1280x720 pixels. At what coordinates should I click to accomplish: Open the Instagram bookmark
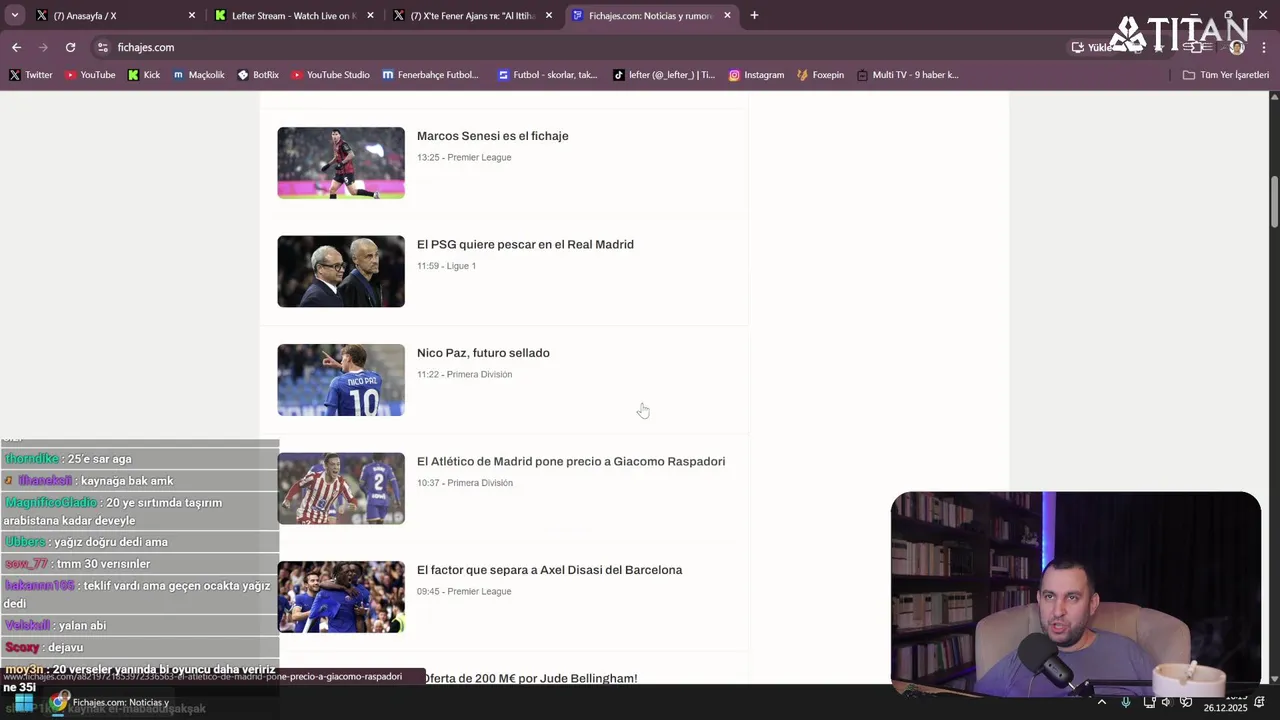tap(756, 75)
